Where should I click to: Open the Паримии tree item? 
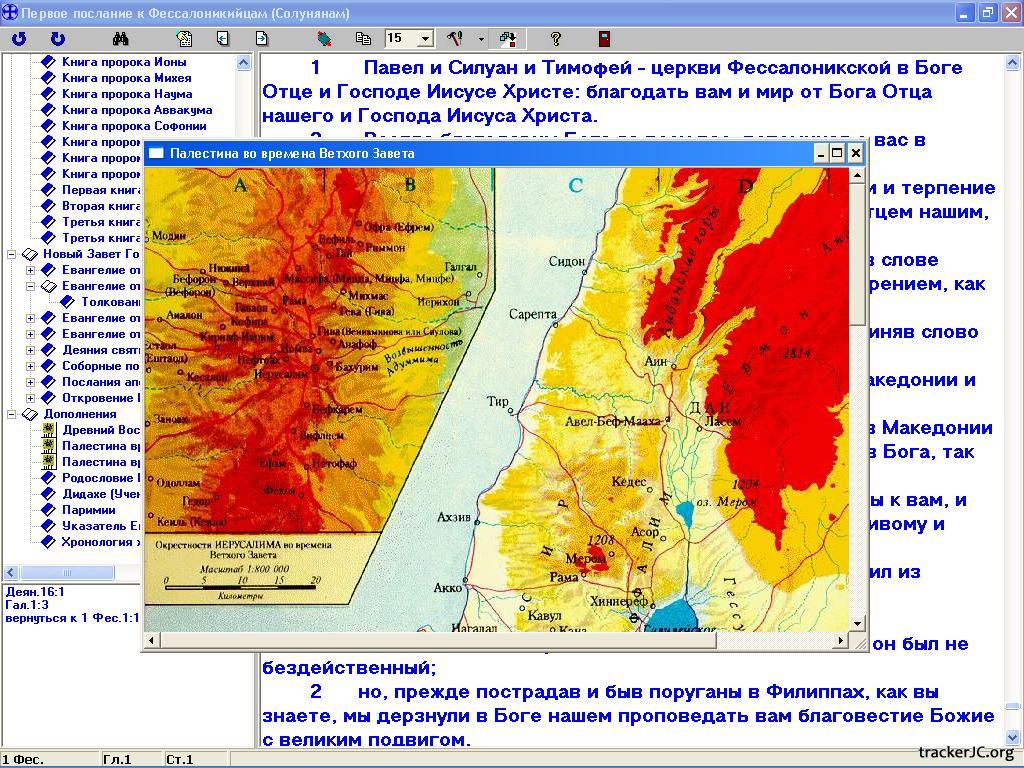88,510
